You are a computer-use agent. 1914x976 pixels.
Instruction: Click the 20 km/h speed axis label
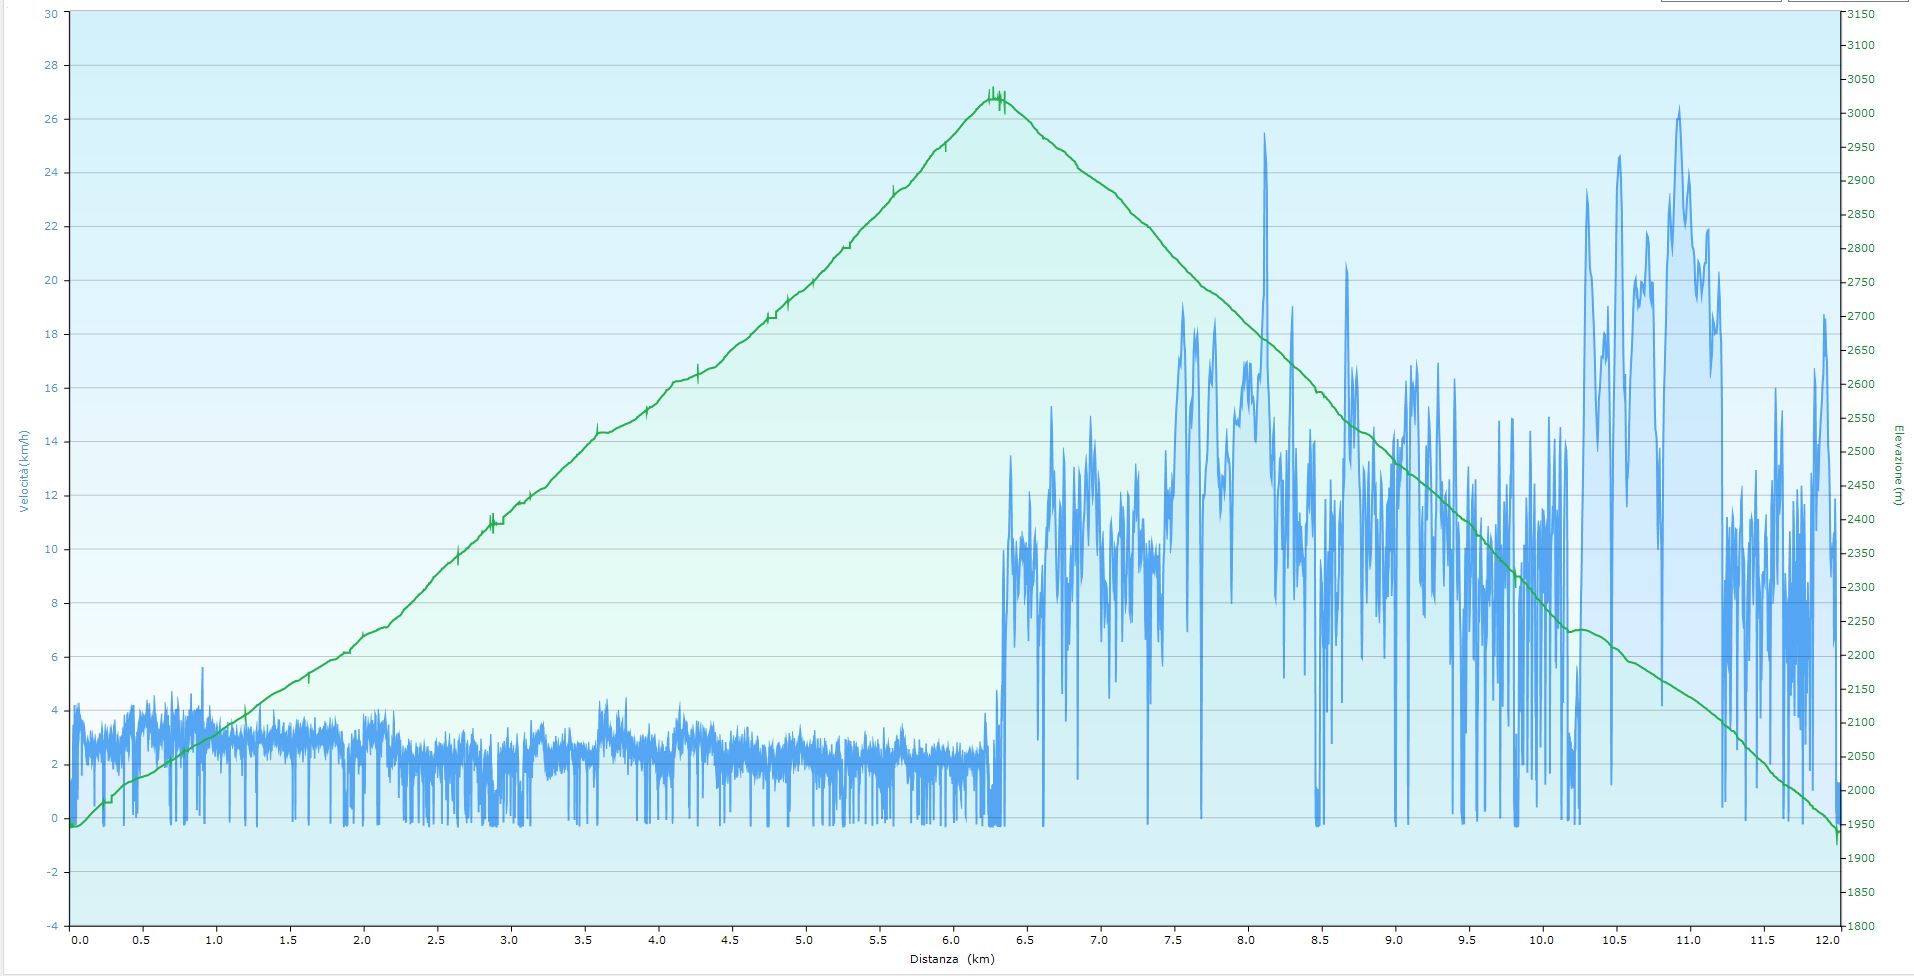(x=51, y=281)
